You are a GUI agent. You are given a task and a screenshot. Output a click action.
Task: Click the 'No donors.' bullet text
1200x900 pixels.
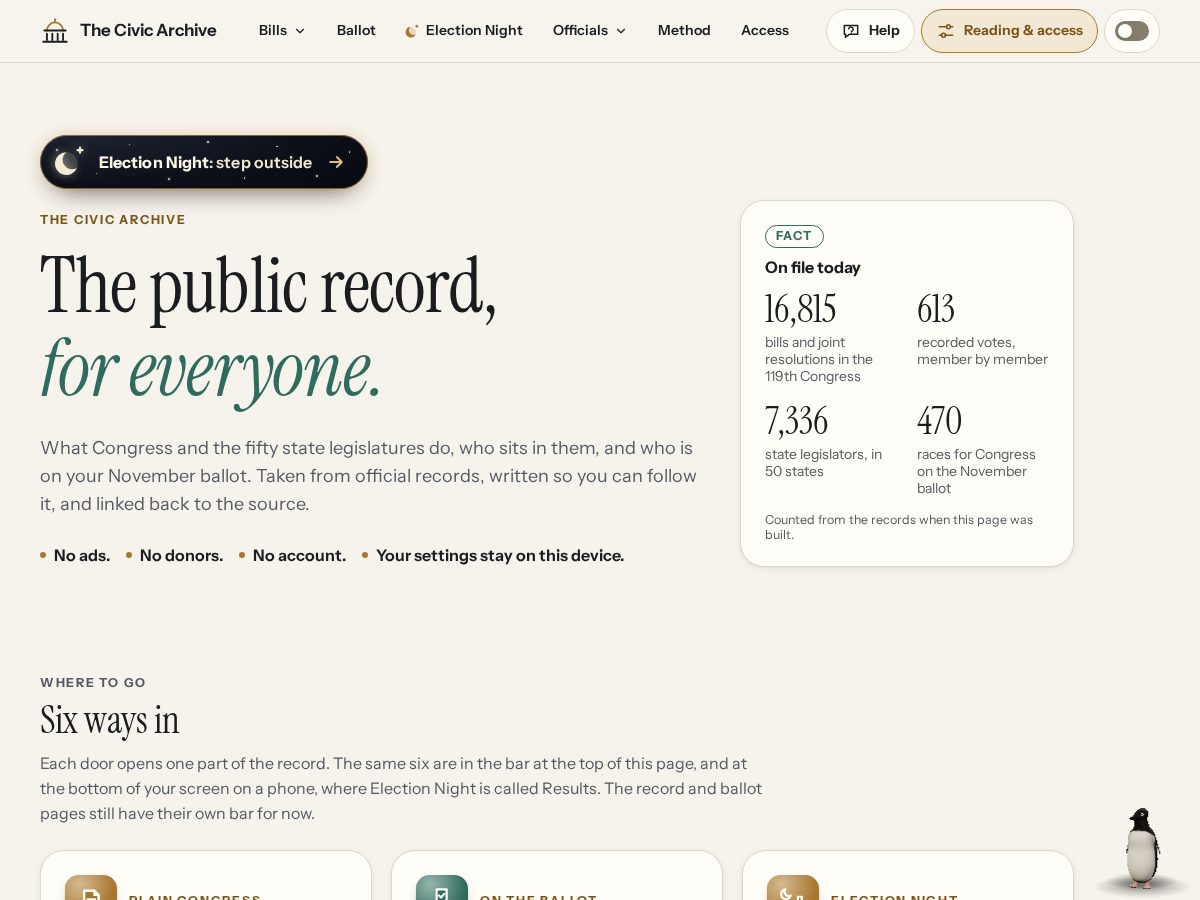(181, 555)
